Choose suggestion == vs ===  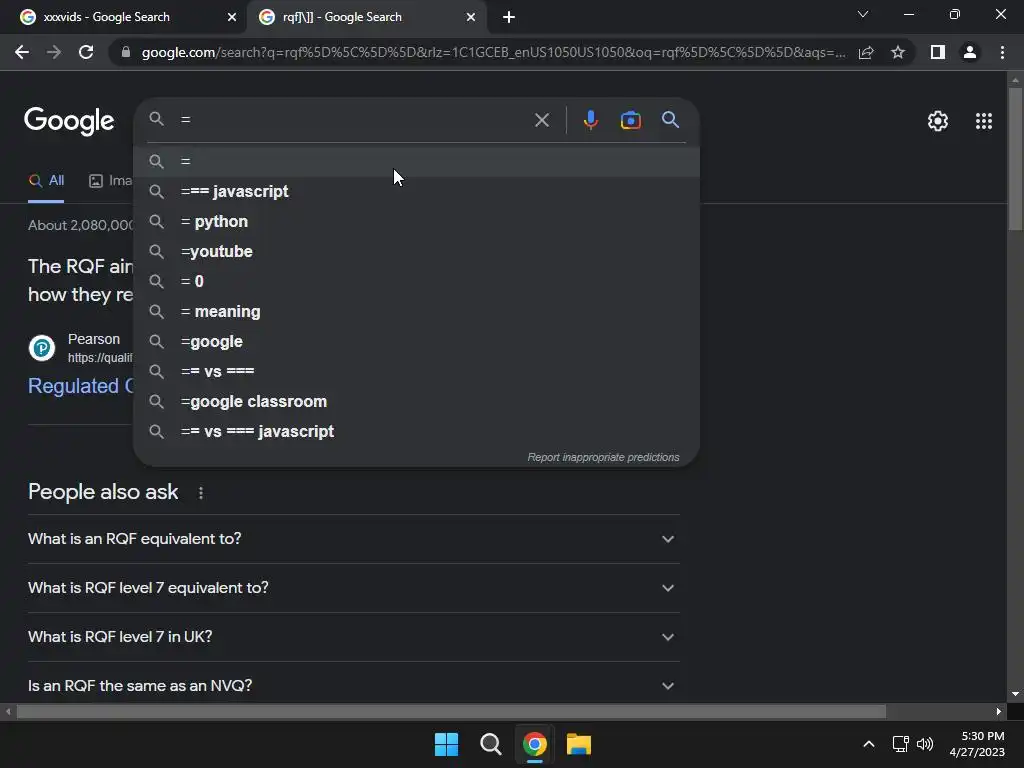pyautogui.click(x=416, y=372)
